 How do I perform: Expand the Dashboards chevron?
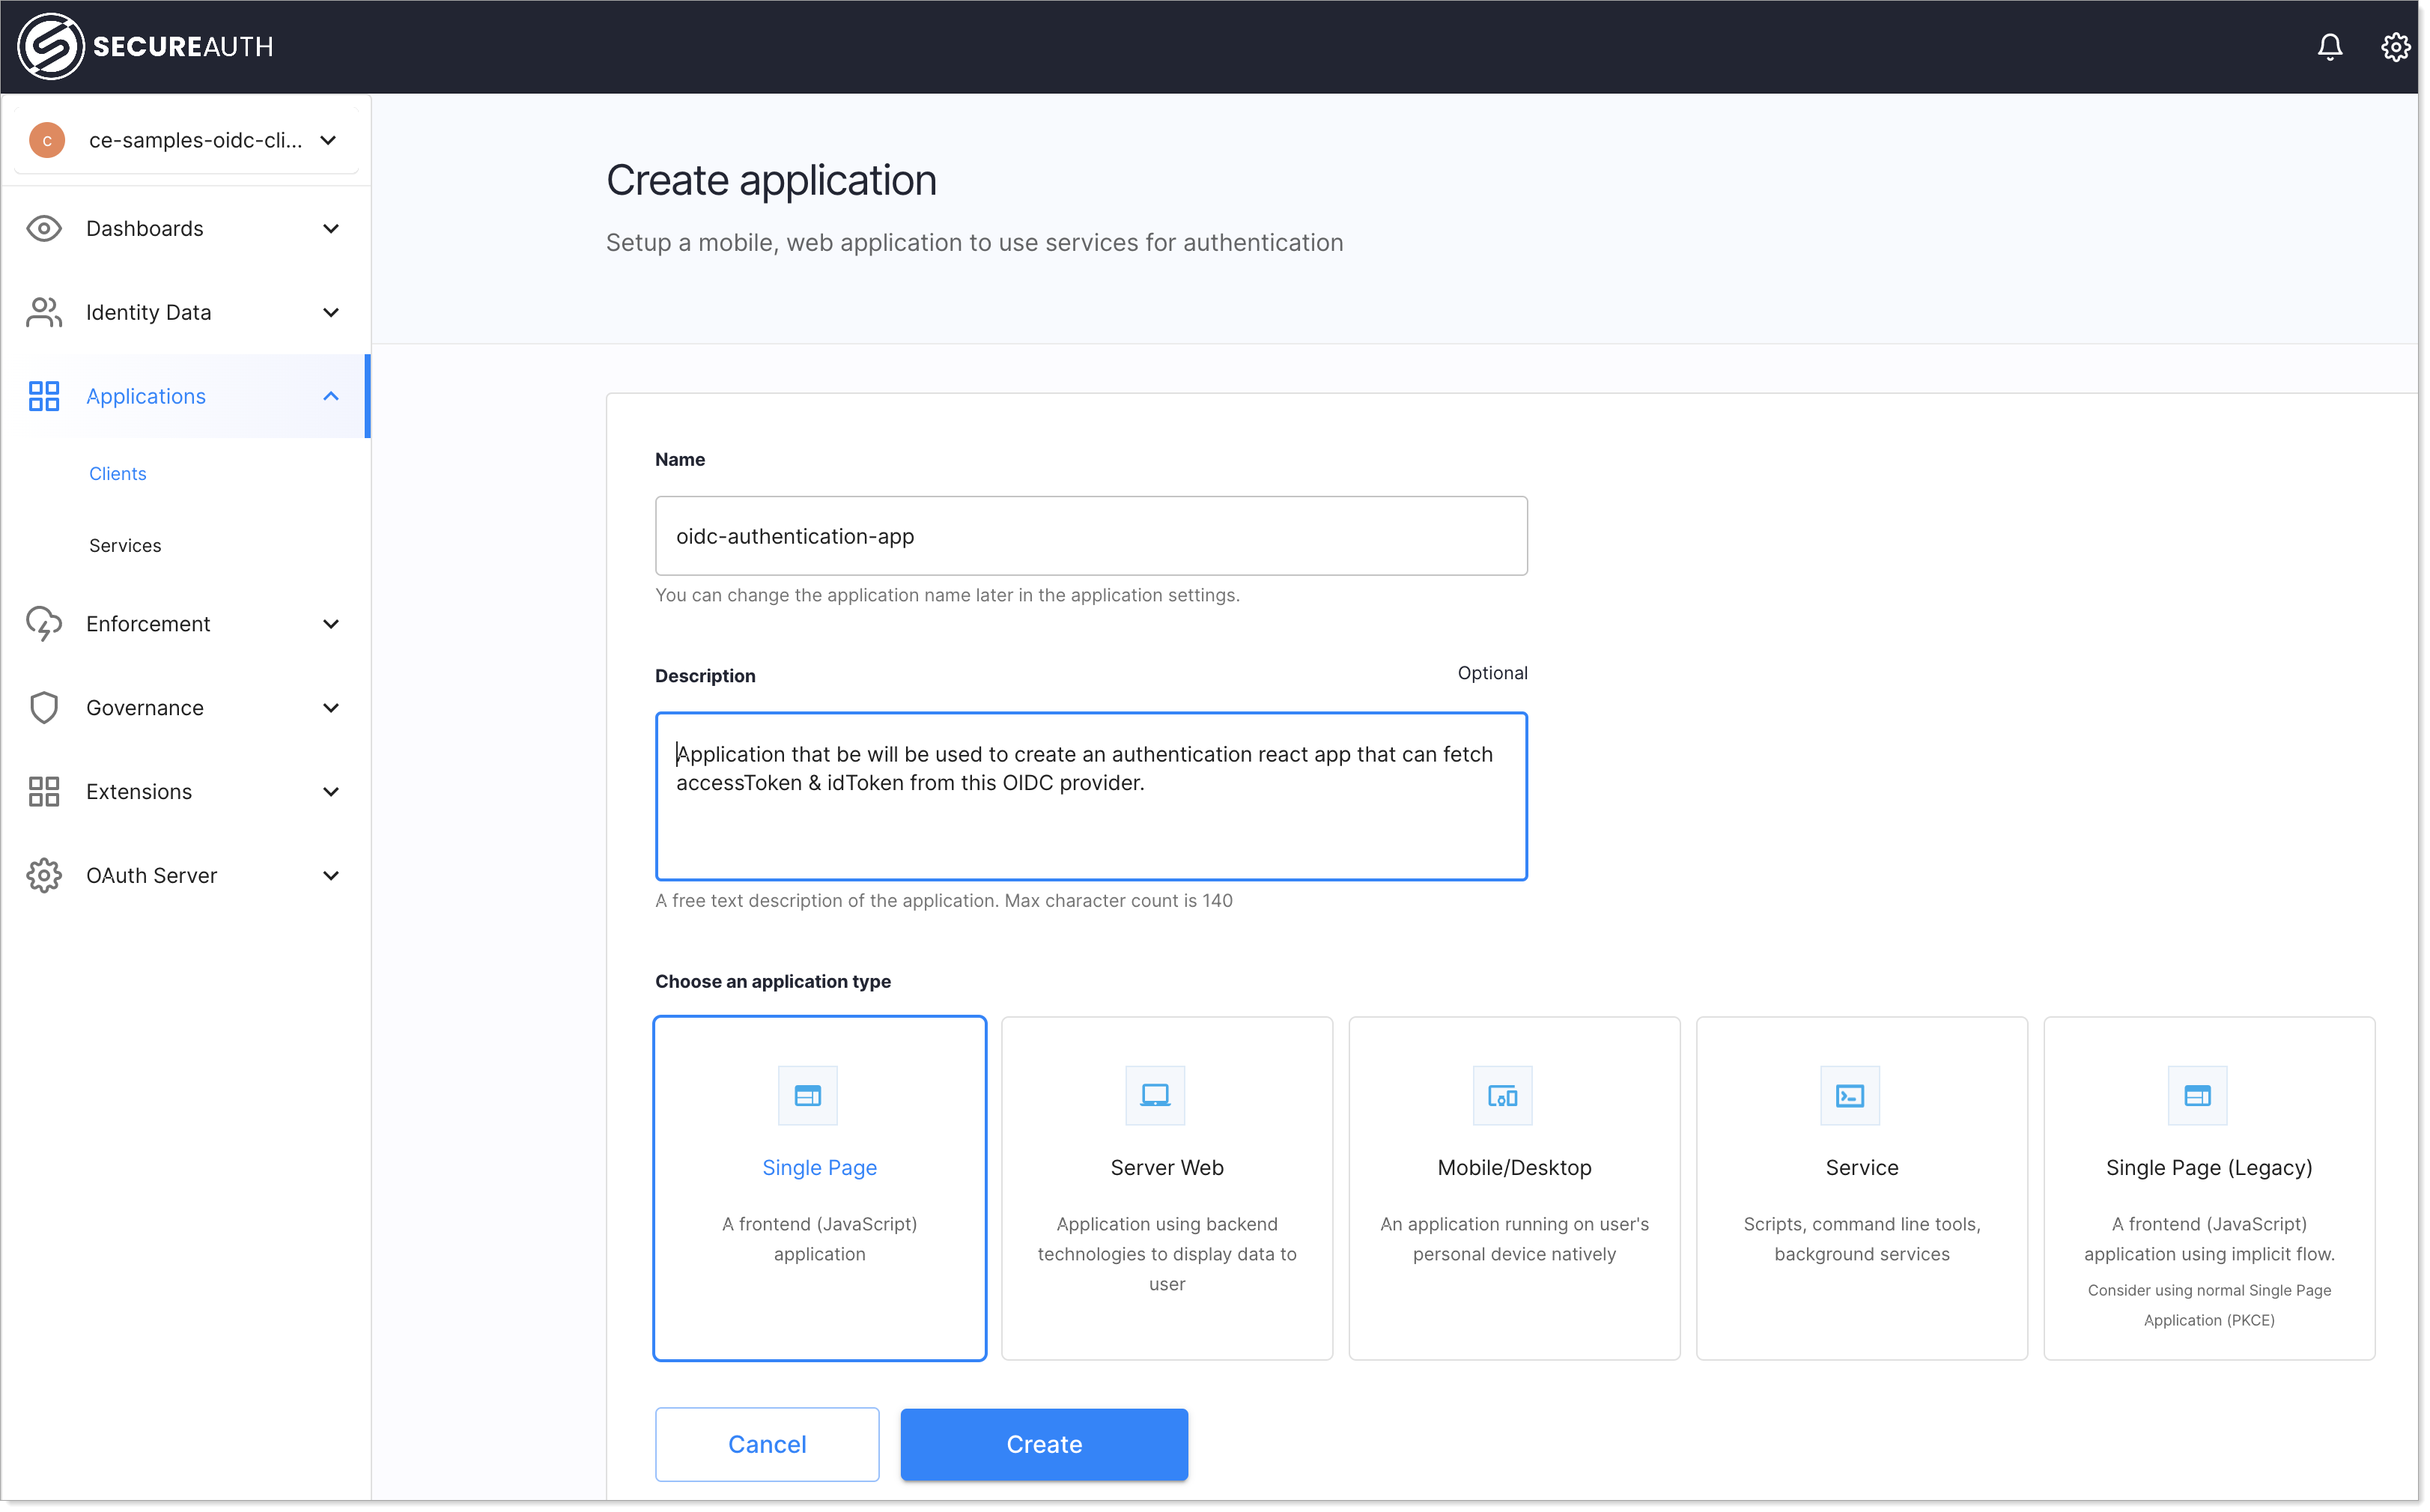331,229
